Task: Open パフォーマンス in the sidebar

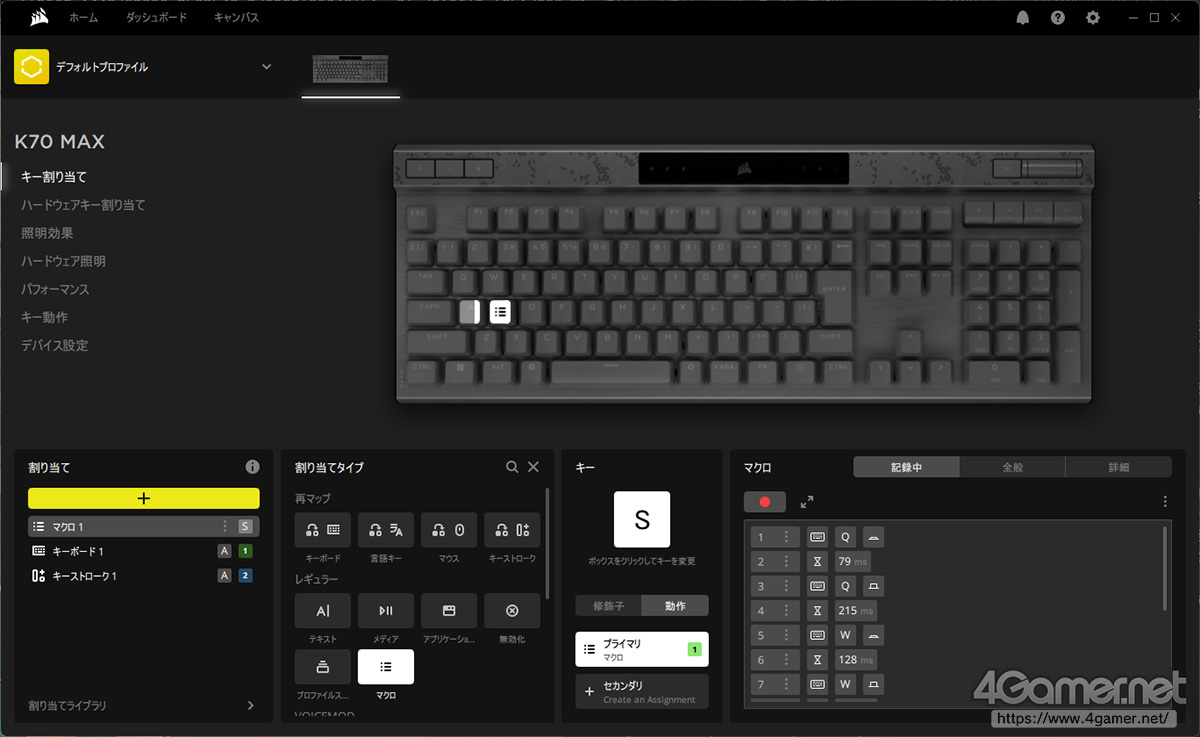Action: pos(55,289)
